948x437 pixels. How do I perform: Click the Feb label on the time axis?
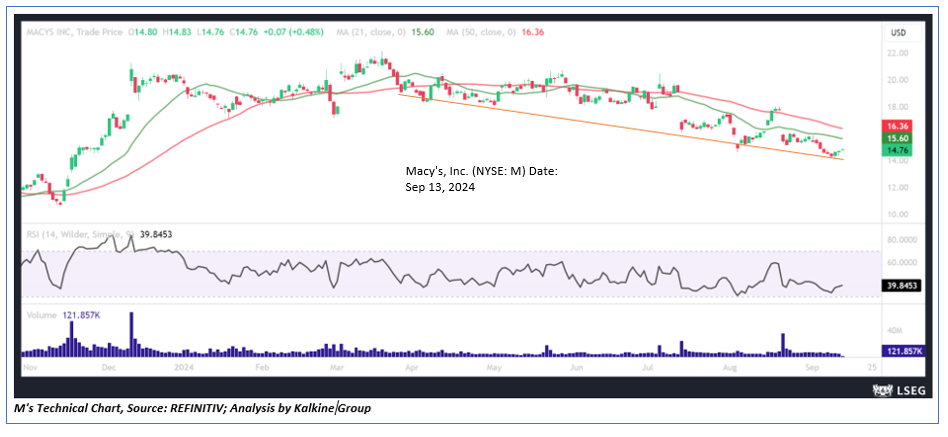click(x=262, y=367)
